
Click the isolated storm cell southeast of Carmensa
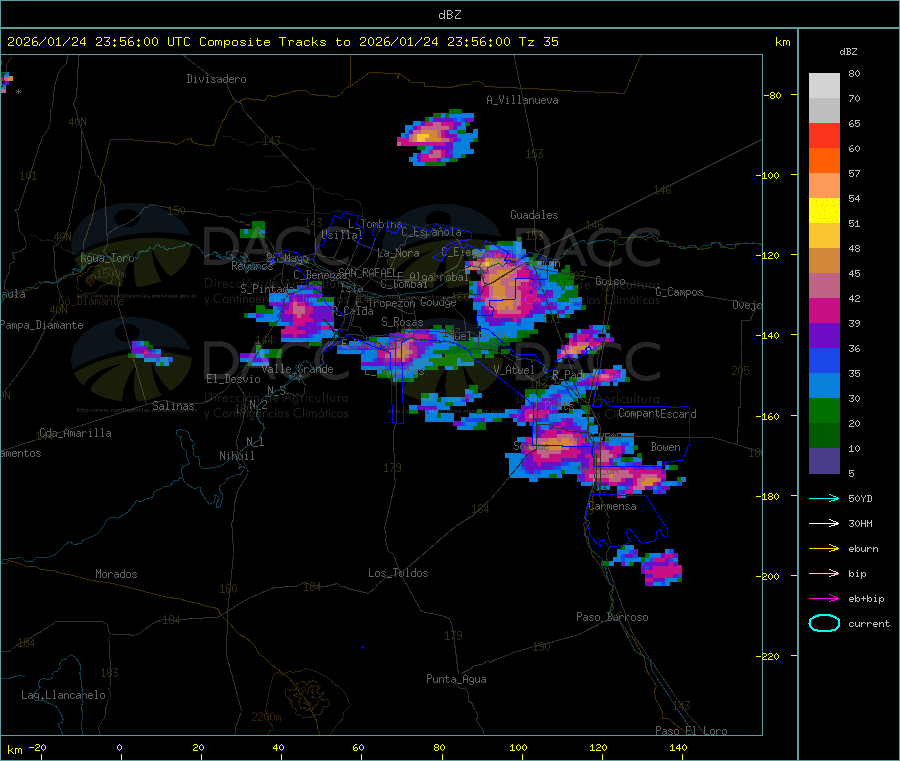click(x=661, y=568)
